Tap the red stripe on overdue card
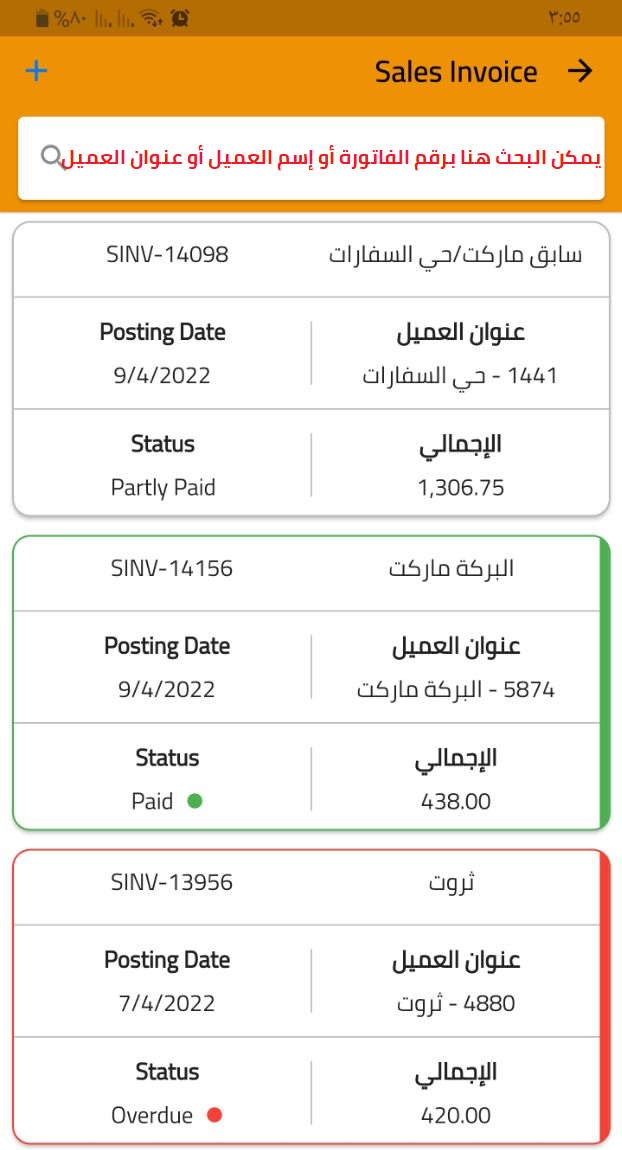622x1150 pixels. coord(604,996)
